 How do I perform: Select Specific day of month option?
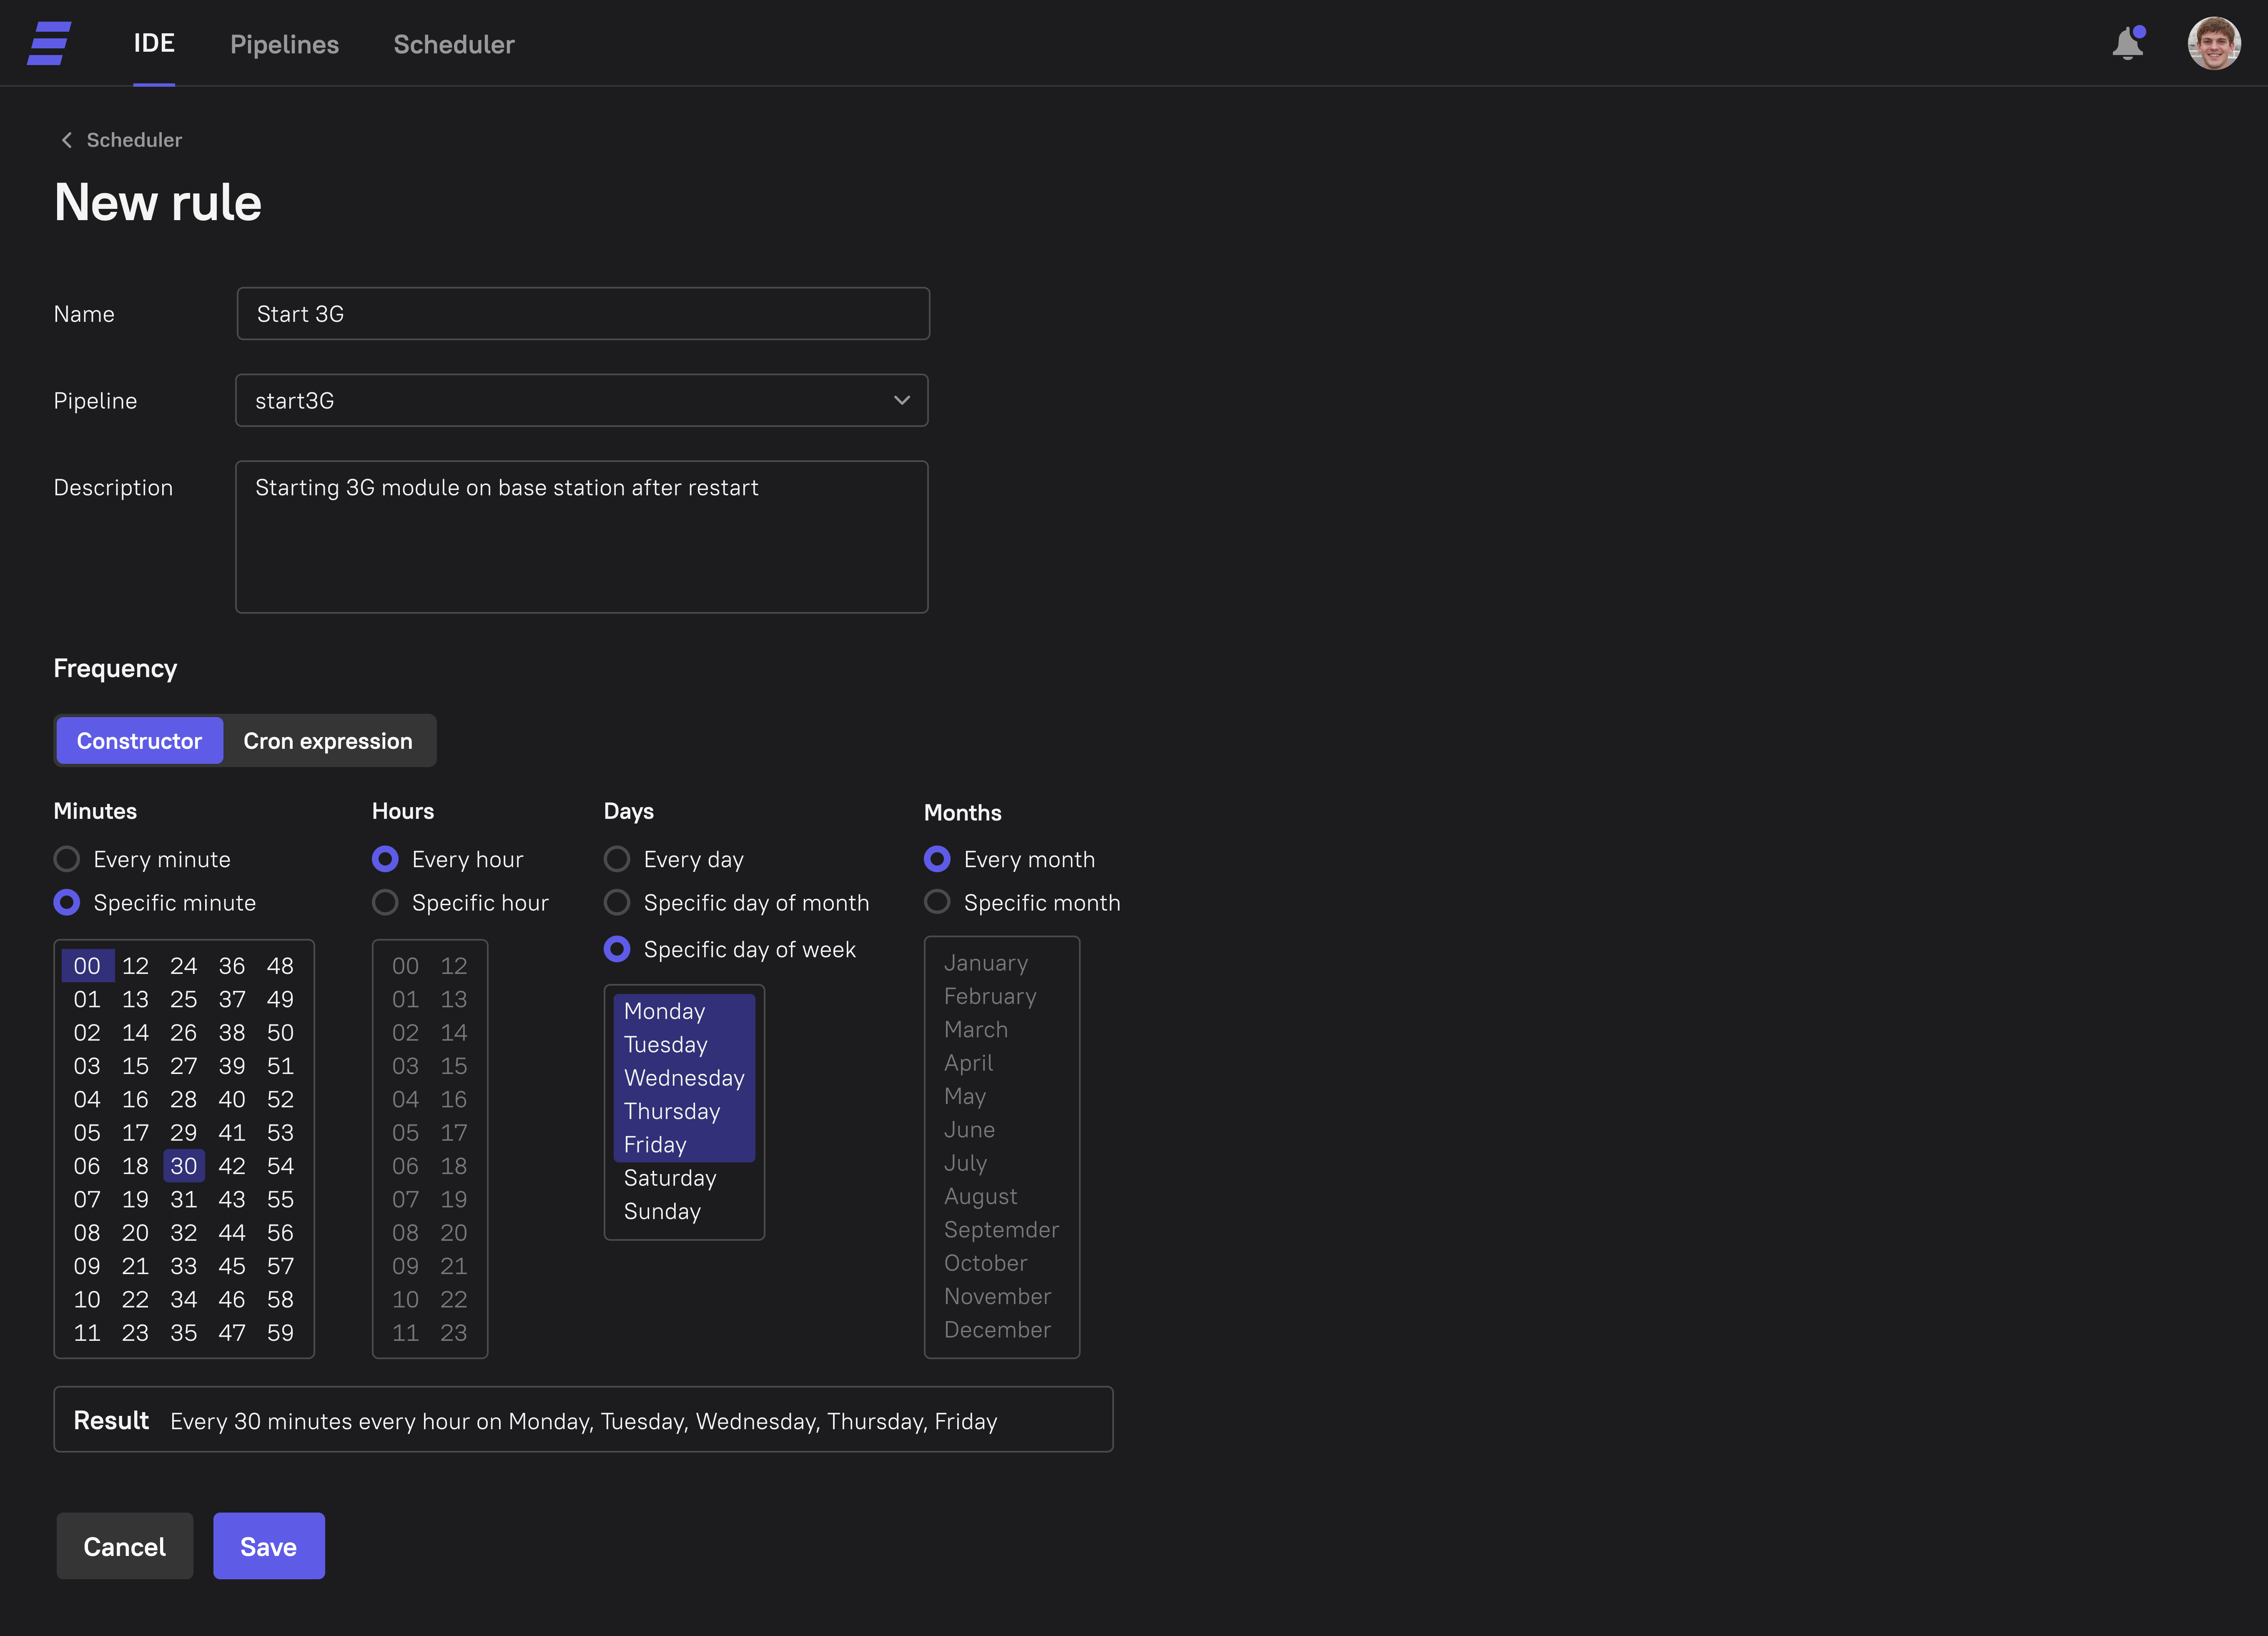[617, 902]
